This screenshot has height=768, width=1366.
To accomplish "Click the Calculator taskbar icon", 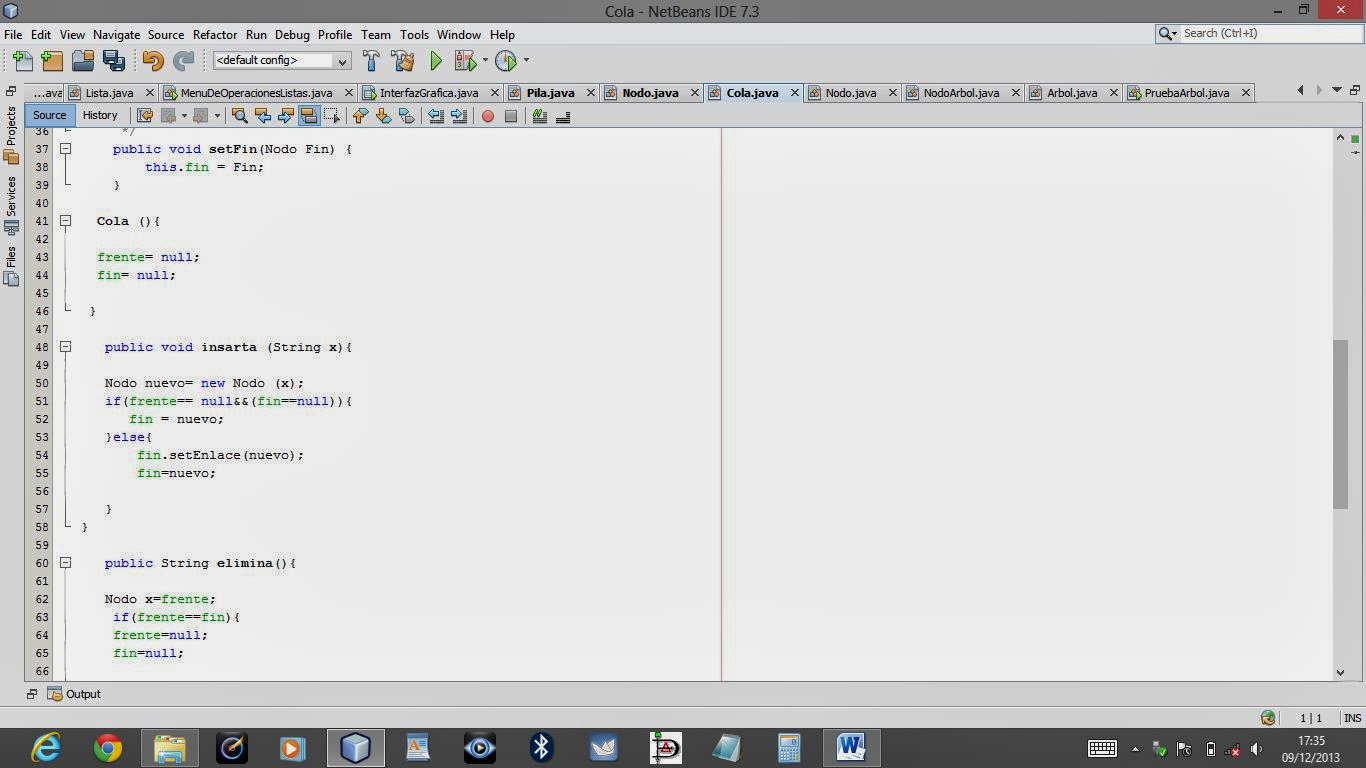I will coord(789,747).
